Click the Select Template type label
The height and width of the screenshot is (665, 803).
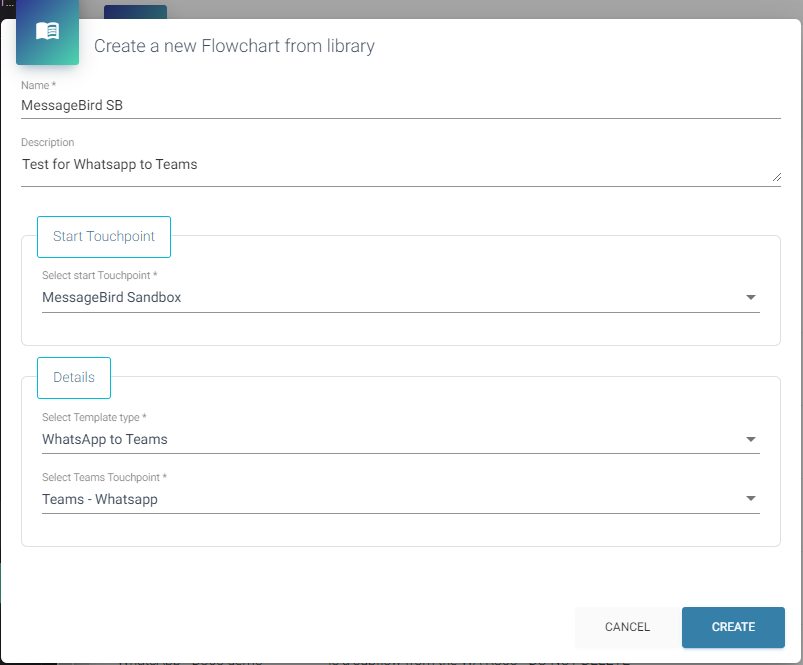pos(94,417)
